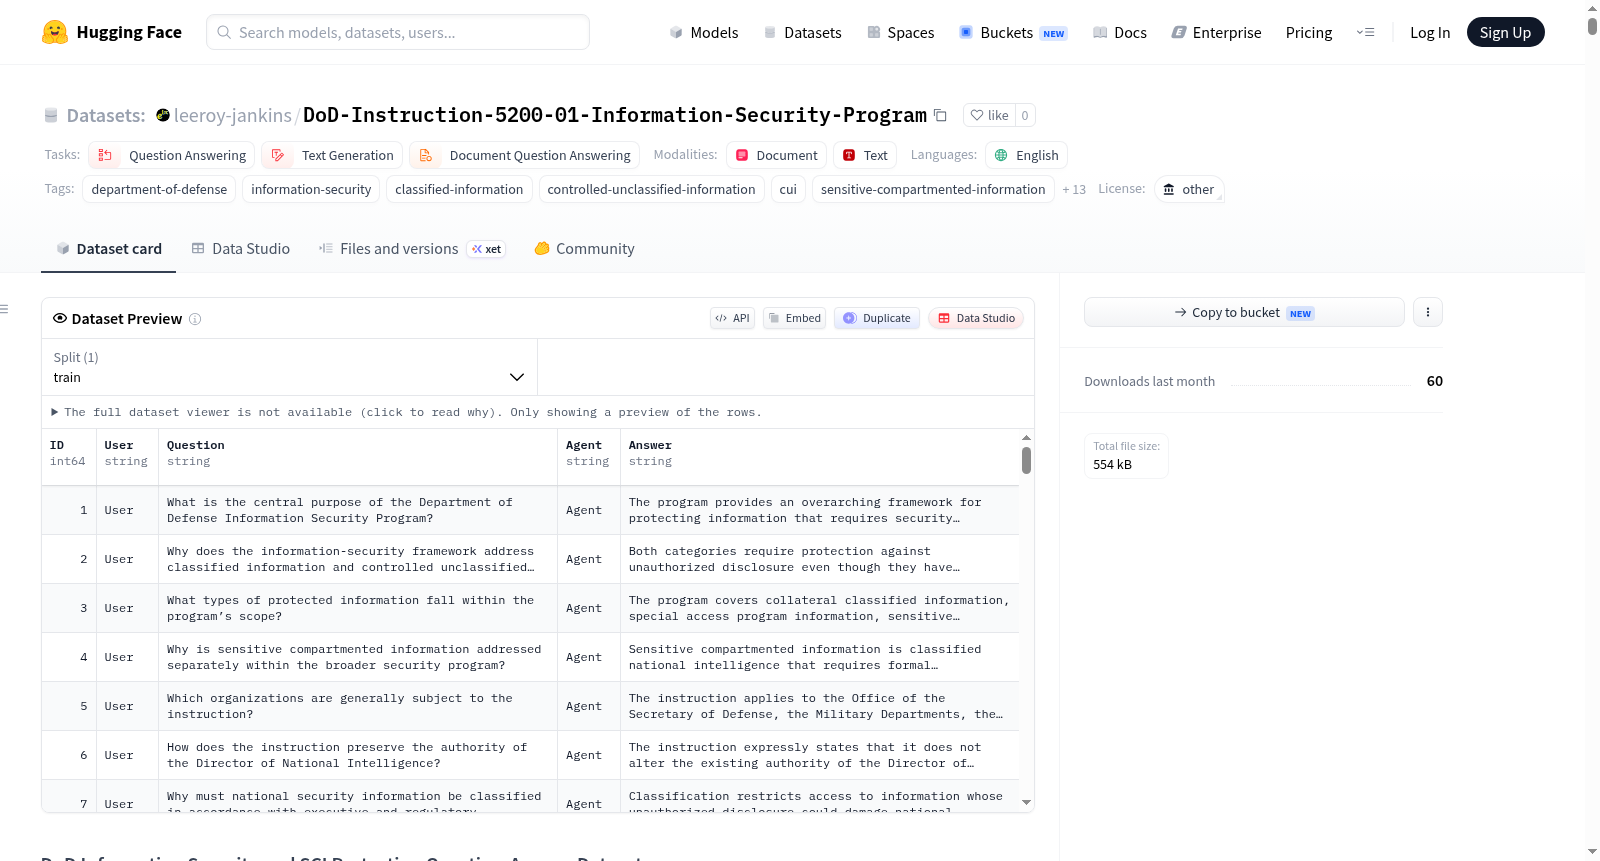
Task: Open the Spaces nav item
Action: point(901,32)
